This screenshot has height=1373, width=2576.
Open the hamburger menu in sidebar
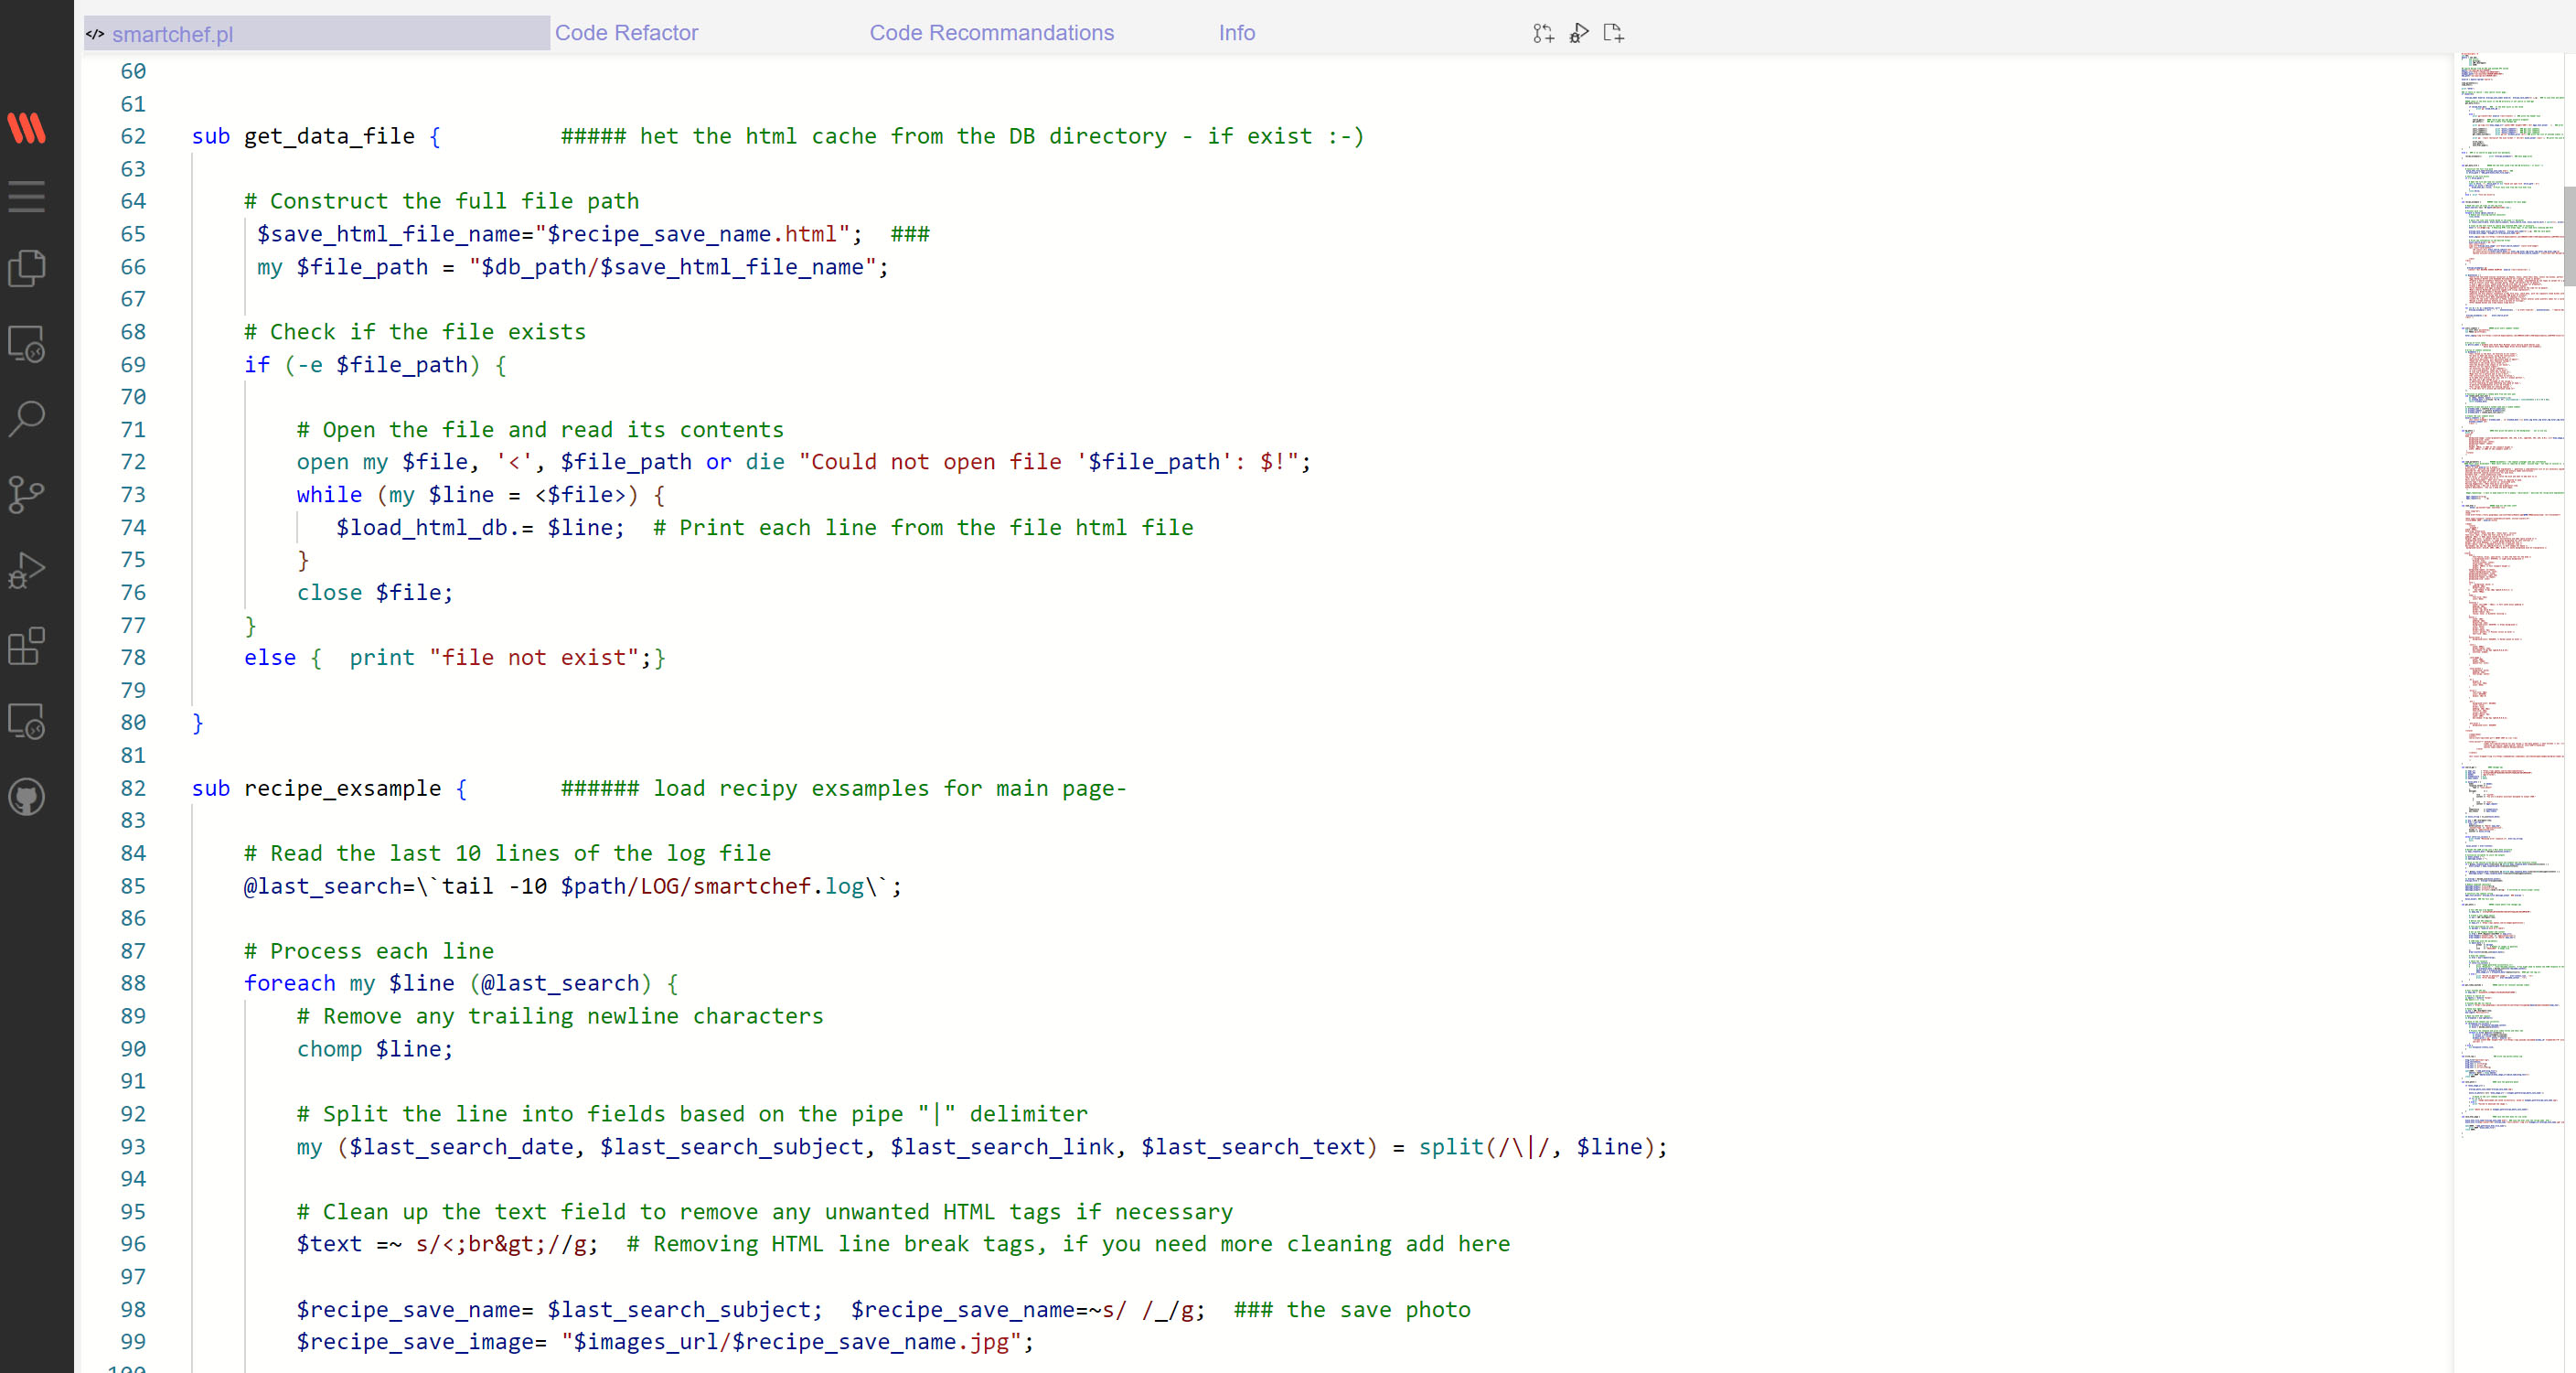click(x=27, y=196)
